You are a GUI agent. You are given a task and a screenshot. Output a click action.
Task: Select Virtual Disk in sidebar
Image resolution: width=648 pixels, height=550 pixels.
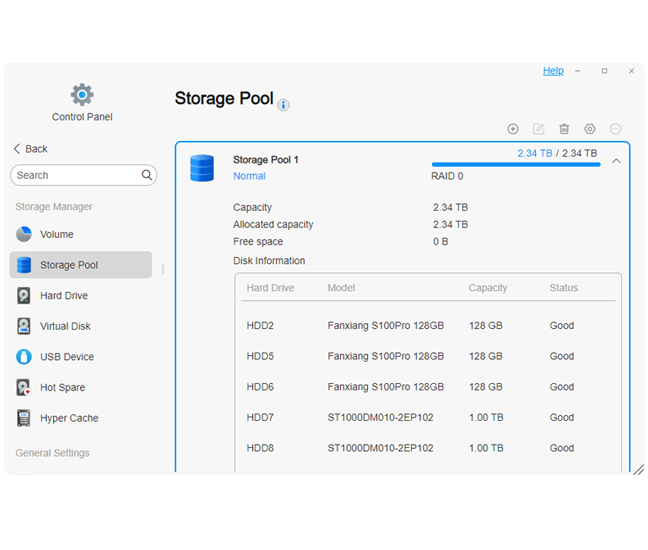(65, 327)
